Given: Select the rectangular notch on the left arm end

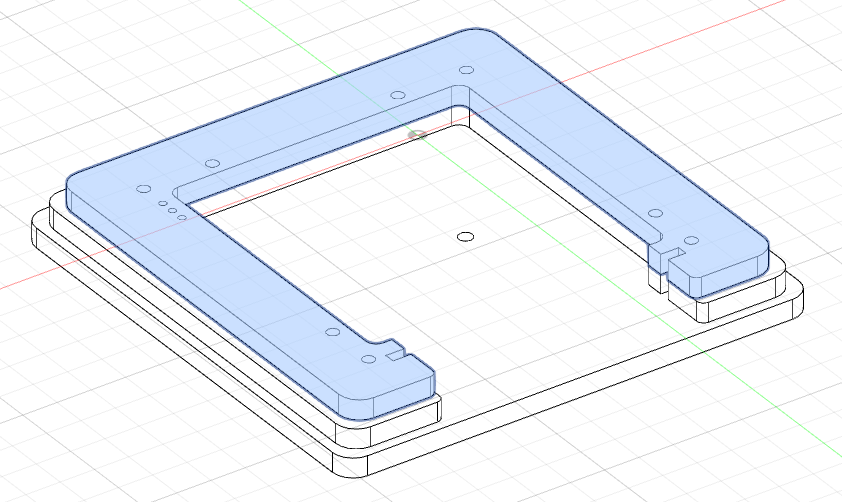Looking at the screenshot, I should 397,351.
